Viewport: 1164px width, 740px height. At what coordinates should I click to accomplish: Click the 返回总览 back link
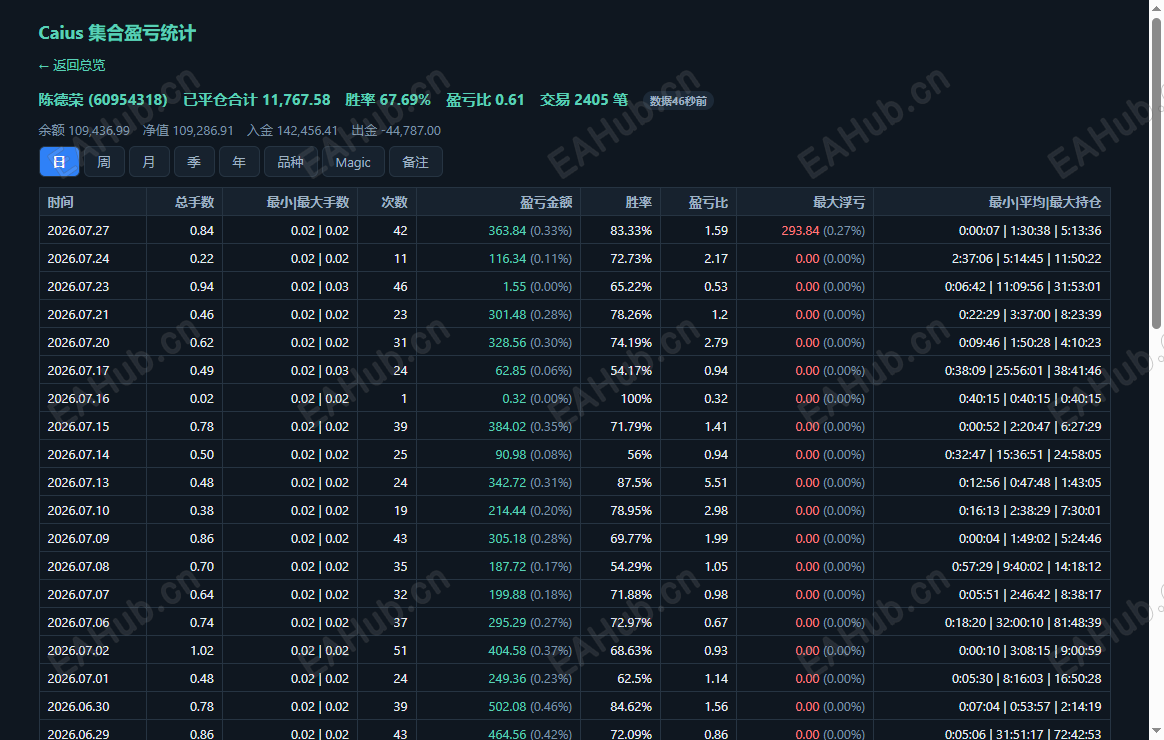pos(72,65)
